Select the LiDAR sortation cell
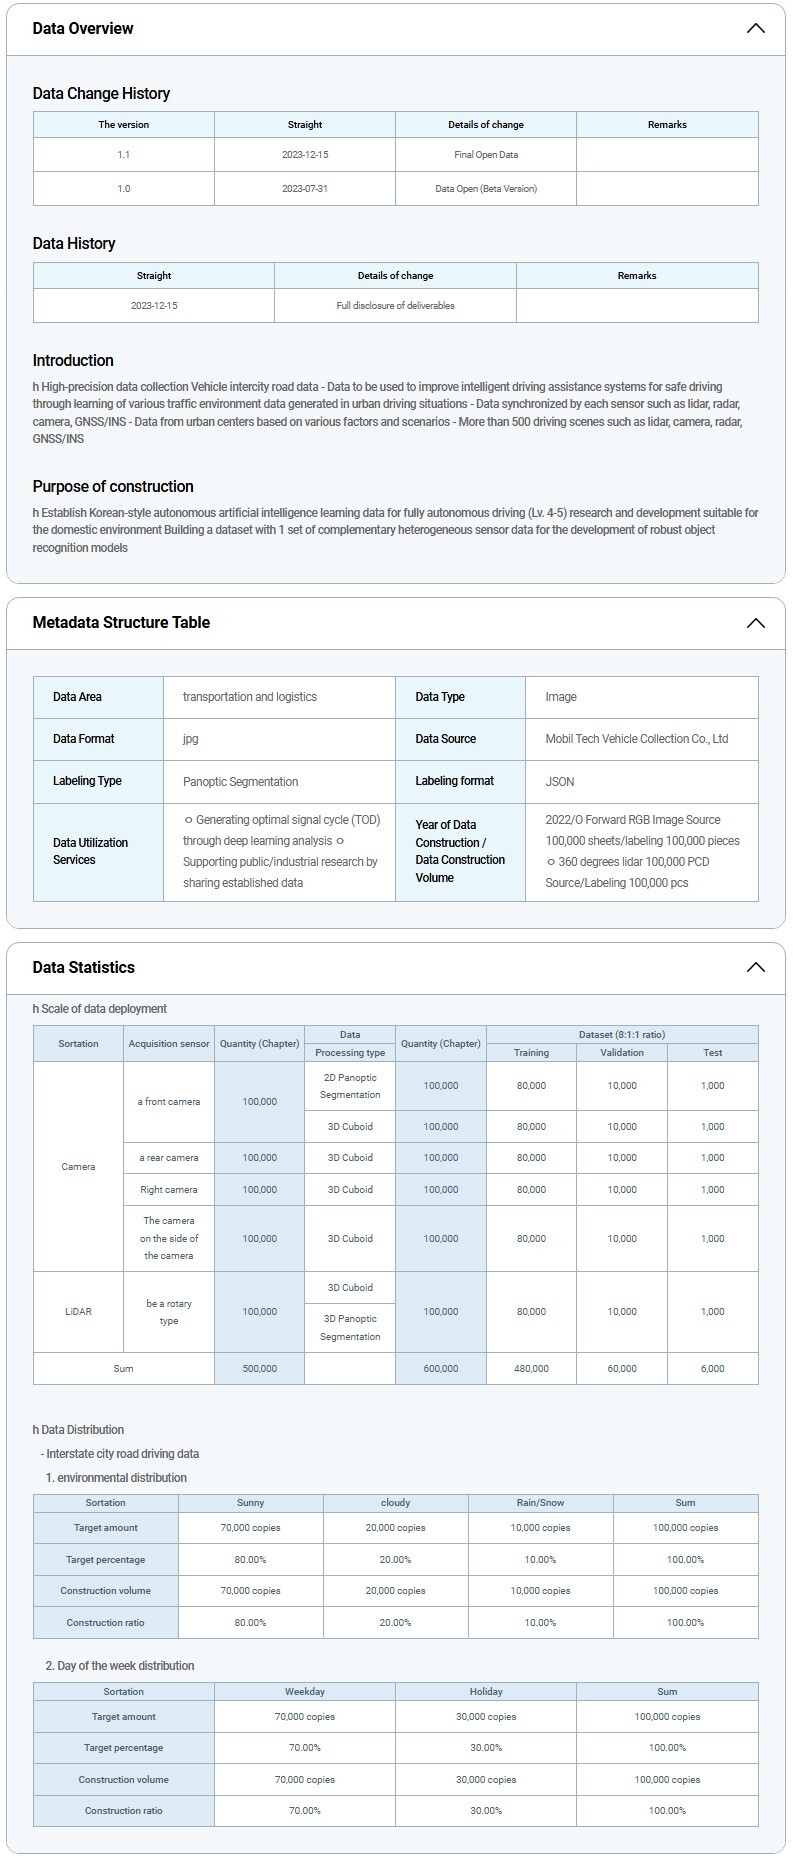The height and width of the screenshot is (1864, 793). tap(78, 1311)
